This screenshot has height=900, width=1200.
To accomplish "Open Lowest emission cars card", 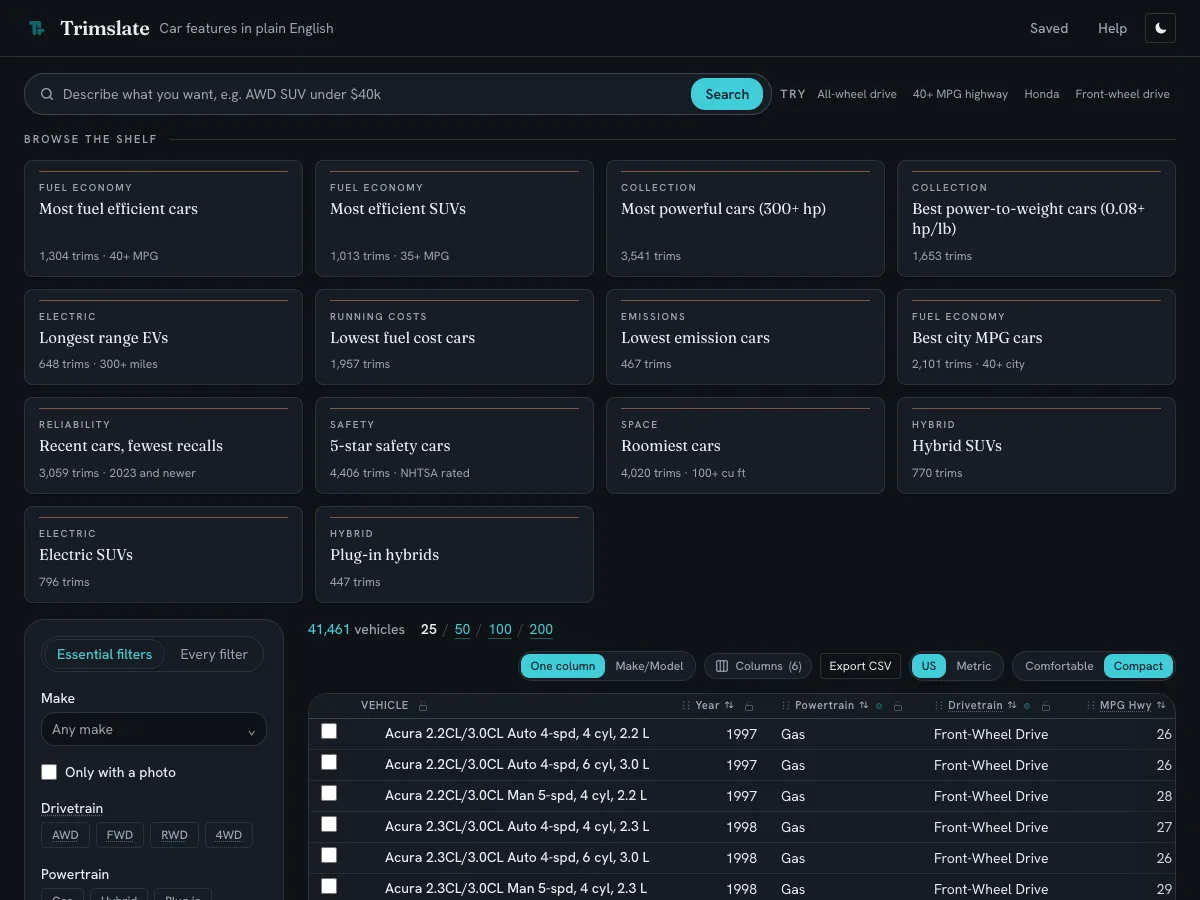I will 745,337.
